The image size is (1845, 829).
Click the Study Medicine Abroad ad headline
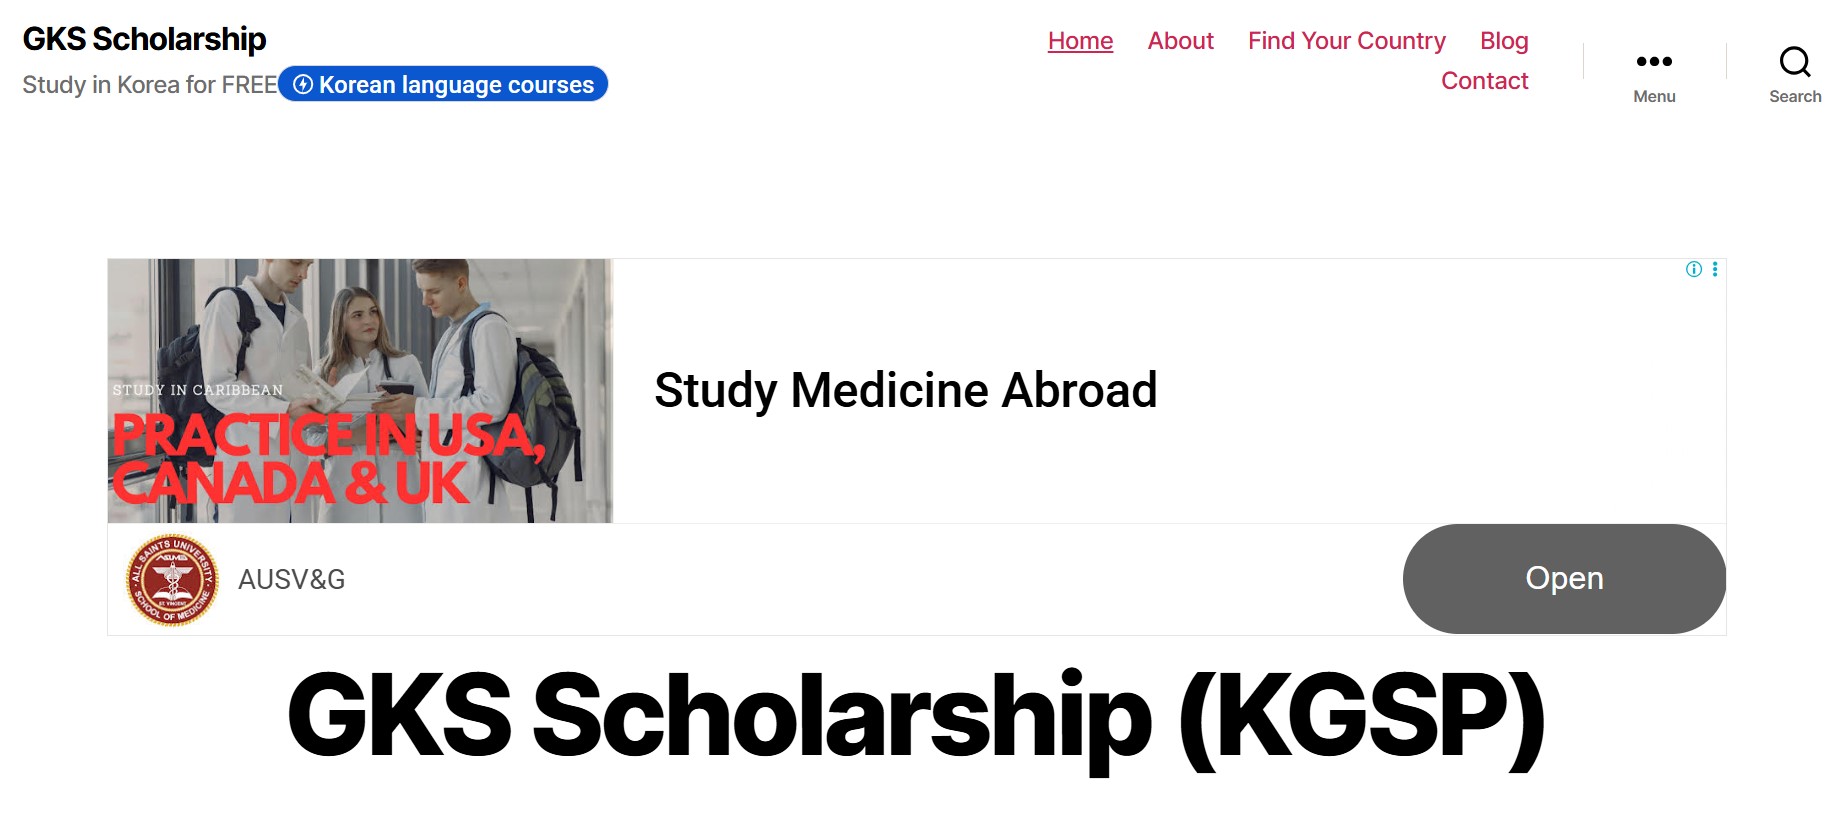tap(905, 390)
